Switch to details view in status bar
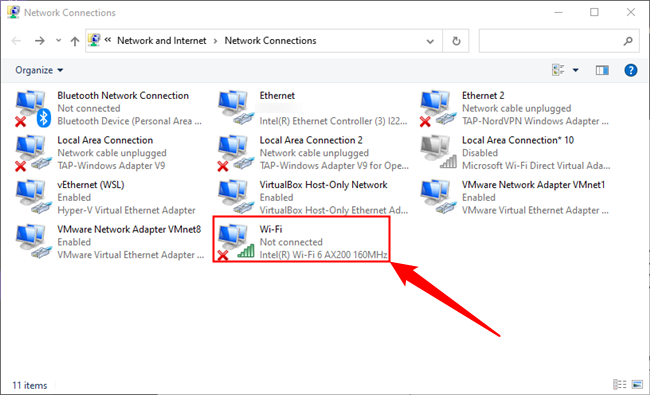 (619, 384)
